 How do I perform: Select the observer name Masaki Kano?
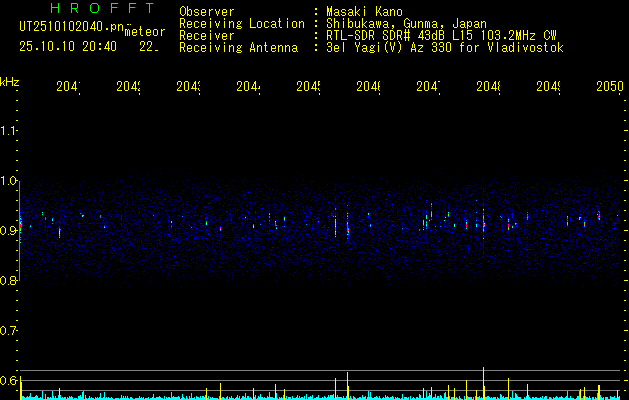click(364, 12)
